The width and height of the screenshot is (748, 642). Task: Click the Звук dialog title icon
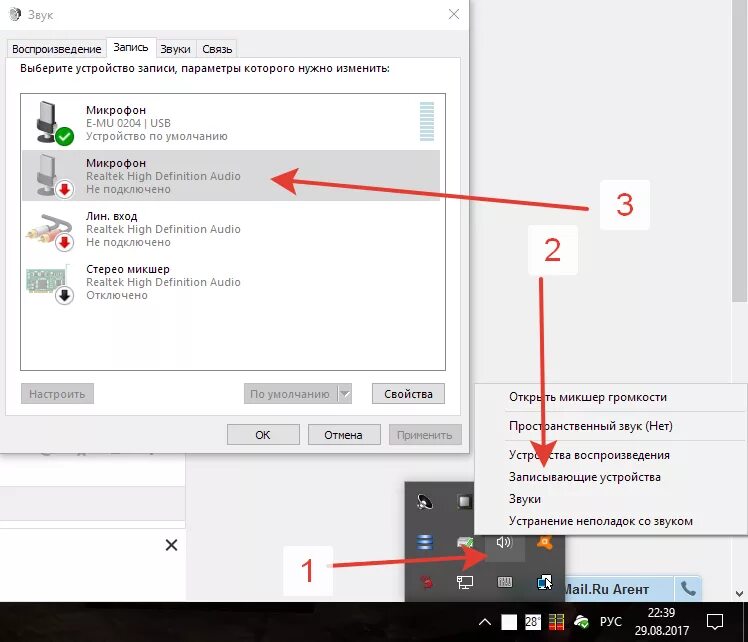tap(15, 14)
